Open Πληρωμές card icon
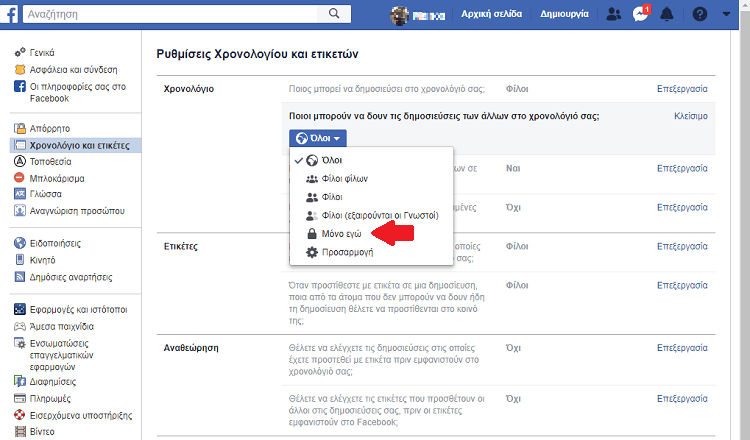Viewport: 750px width, 440px height. point(20,398)
